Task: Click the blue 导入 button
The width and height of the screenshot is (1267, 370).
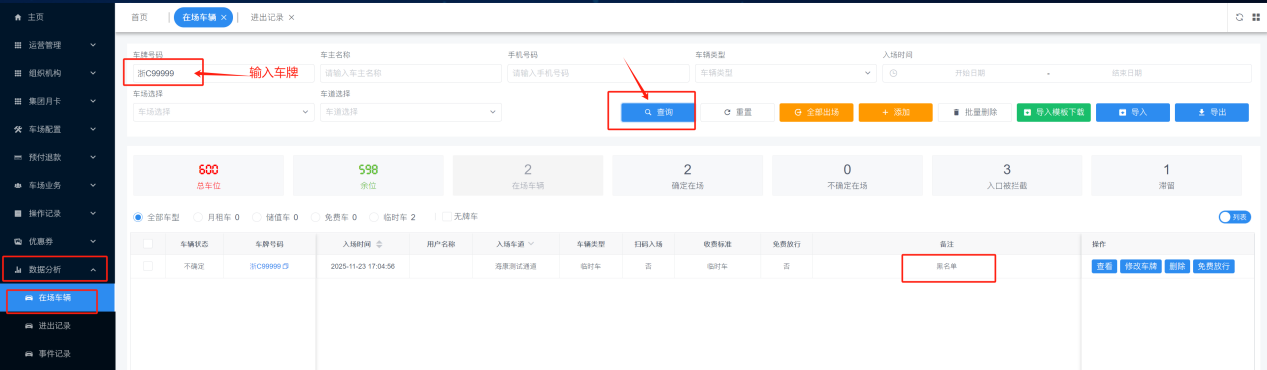Action: click(1133, 112)
